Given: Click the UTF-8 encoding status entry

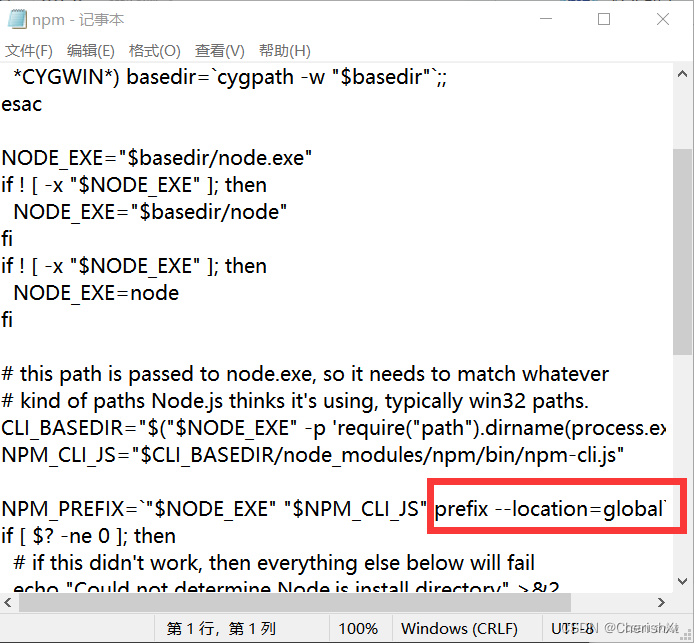Looking at the screenshot, I should [572, 628].
